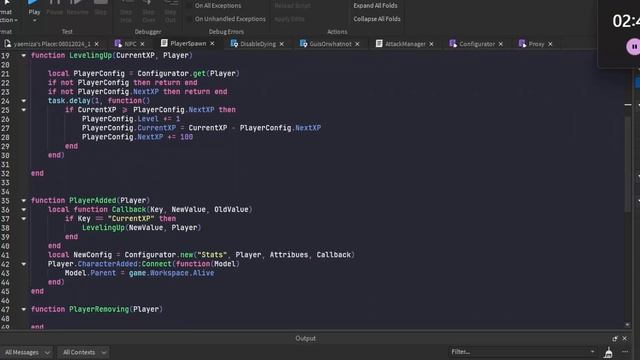Screen dimensions: 640x360
Task: Select the PlayerSpawn script tab
Action: tap(188, 43)
